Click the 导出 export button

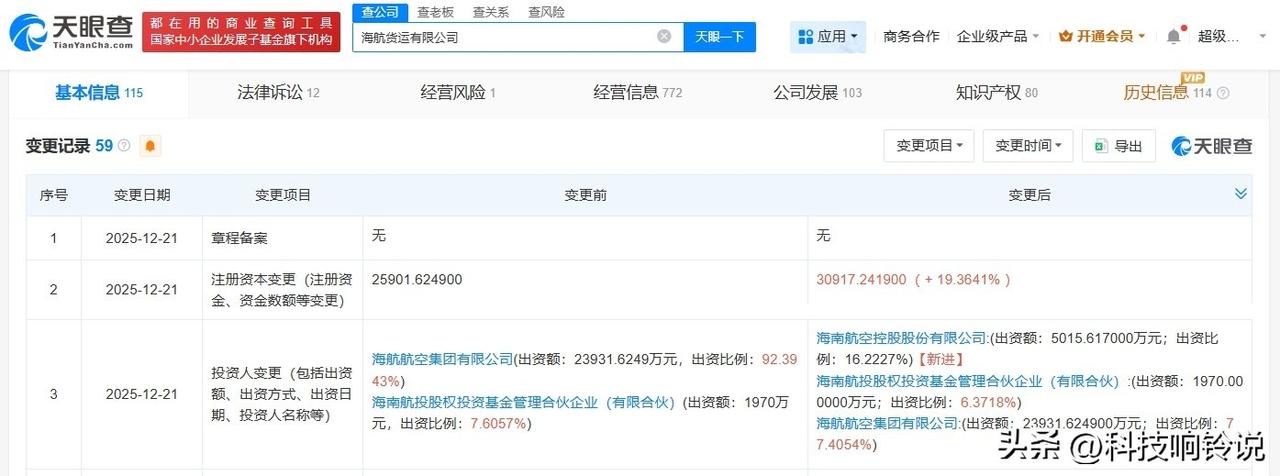[x=1119, y=146]
